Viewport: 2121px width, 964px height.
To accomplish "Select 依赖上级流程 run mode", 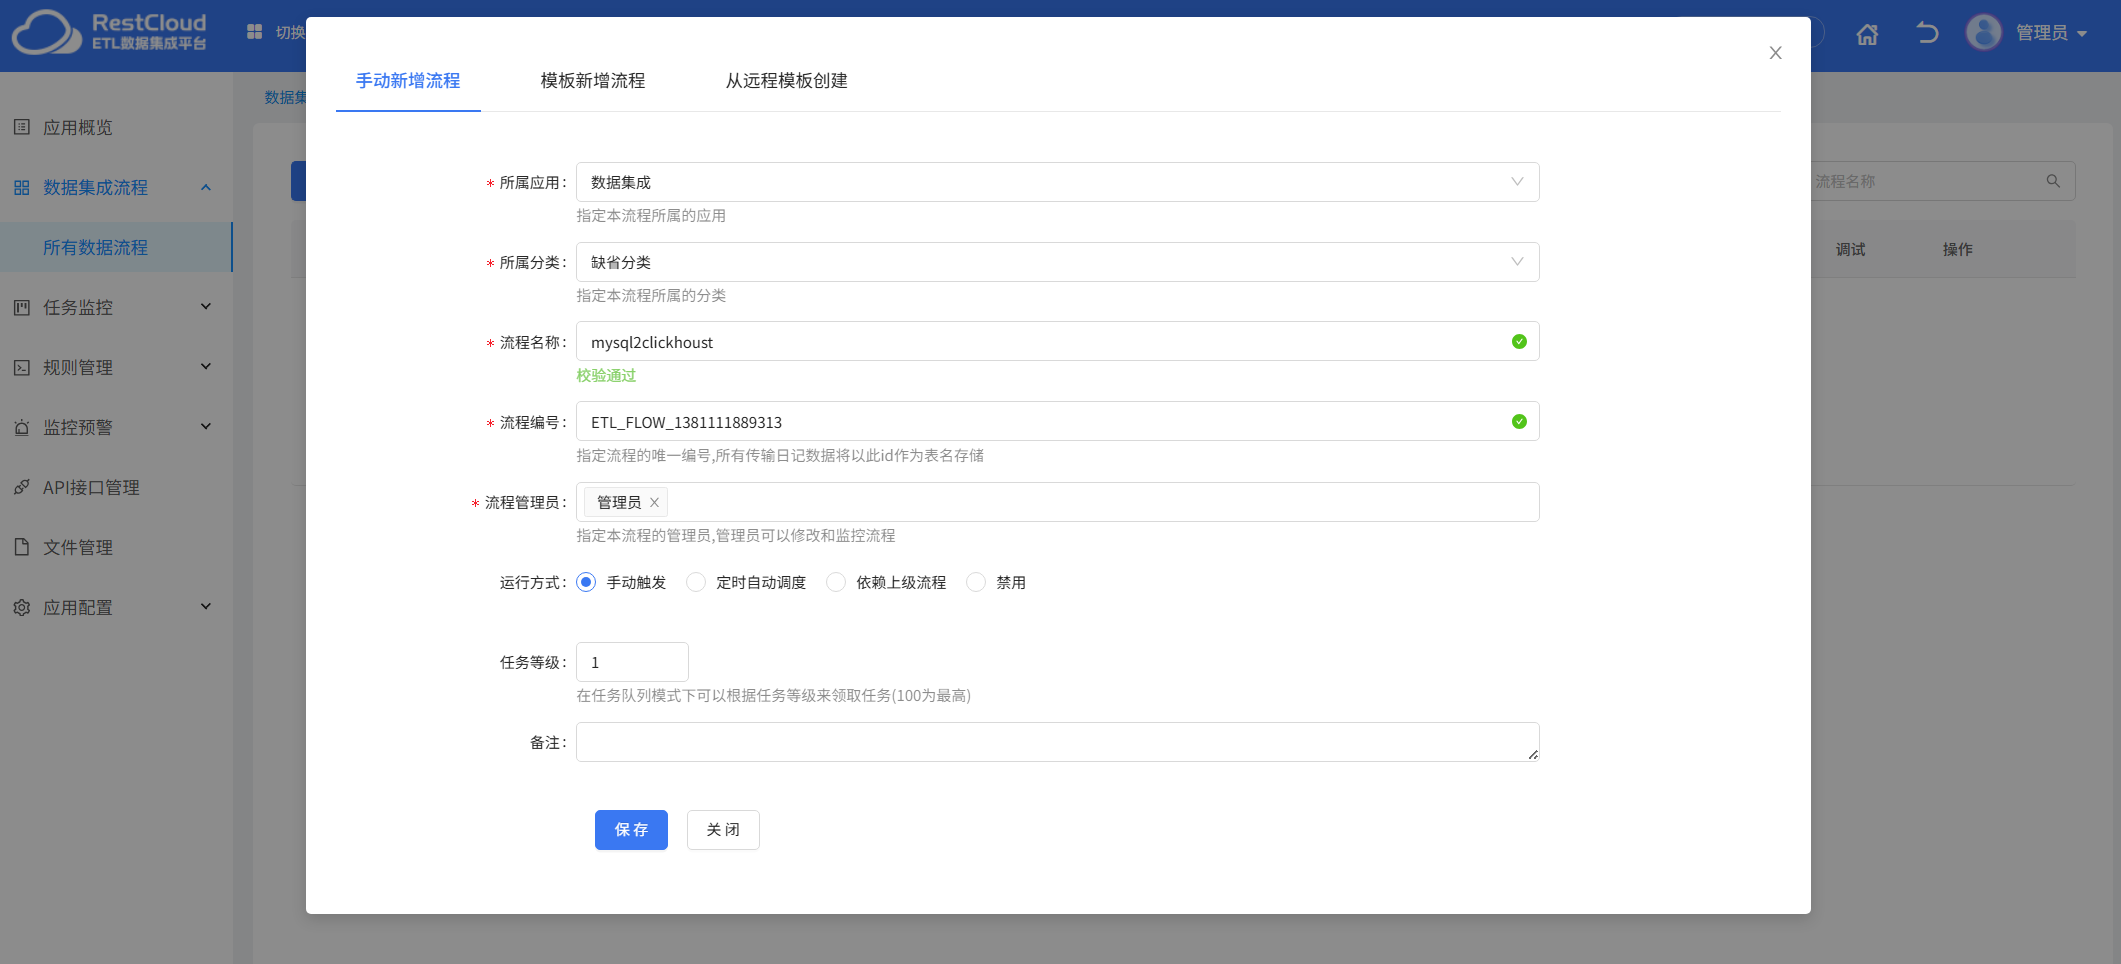I will point(836,582).
